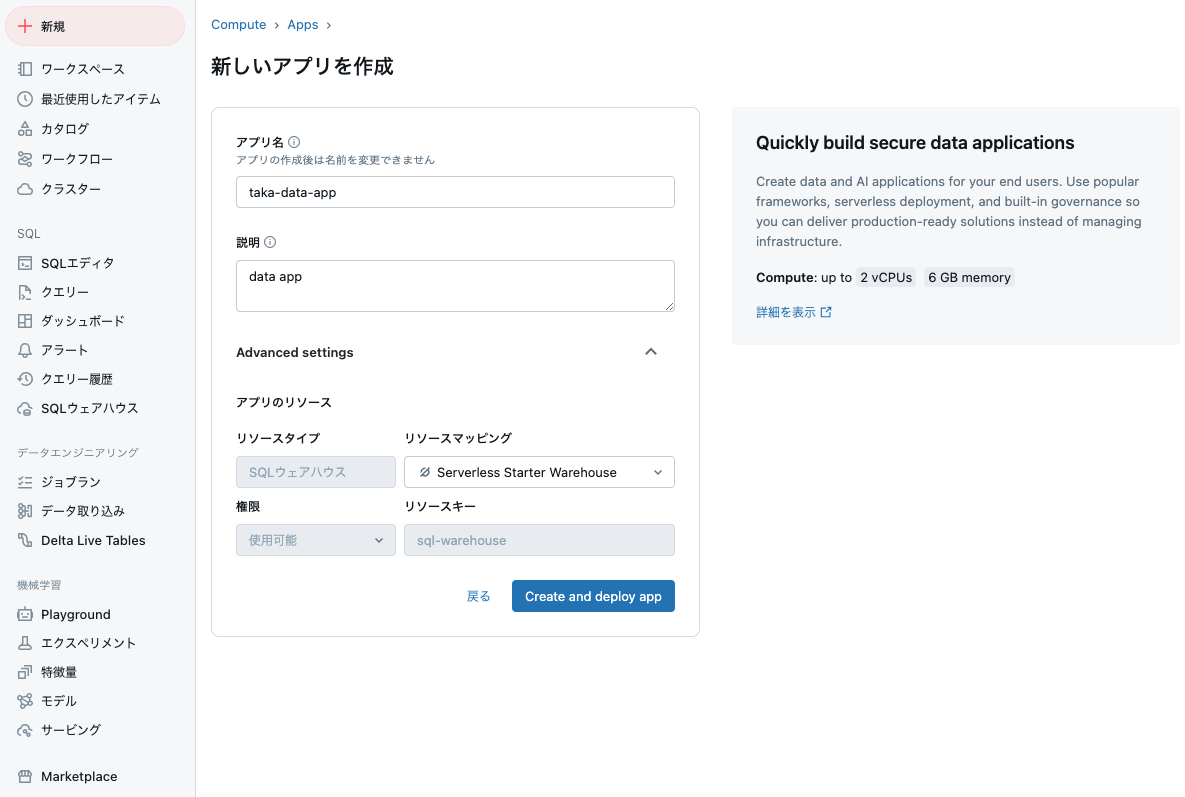Click the 2 vCPUs compute tag
The height and width of the screenshot is (797, 1185).
pos(886,277)
